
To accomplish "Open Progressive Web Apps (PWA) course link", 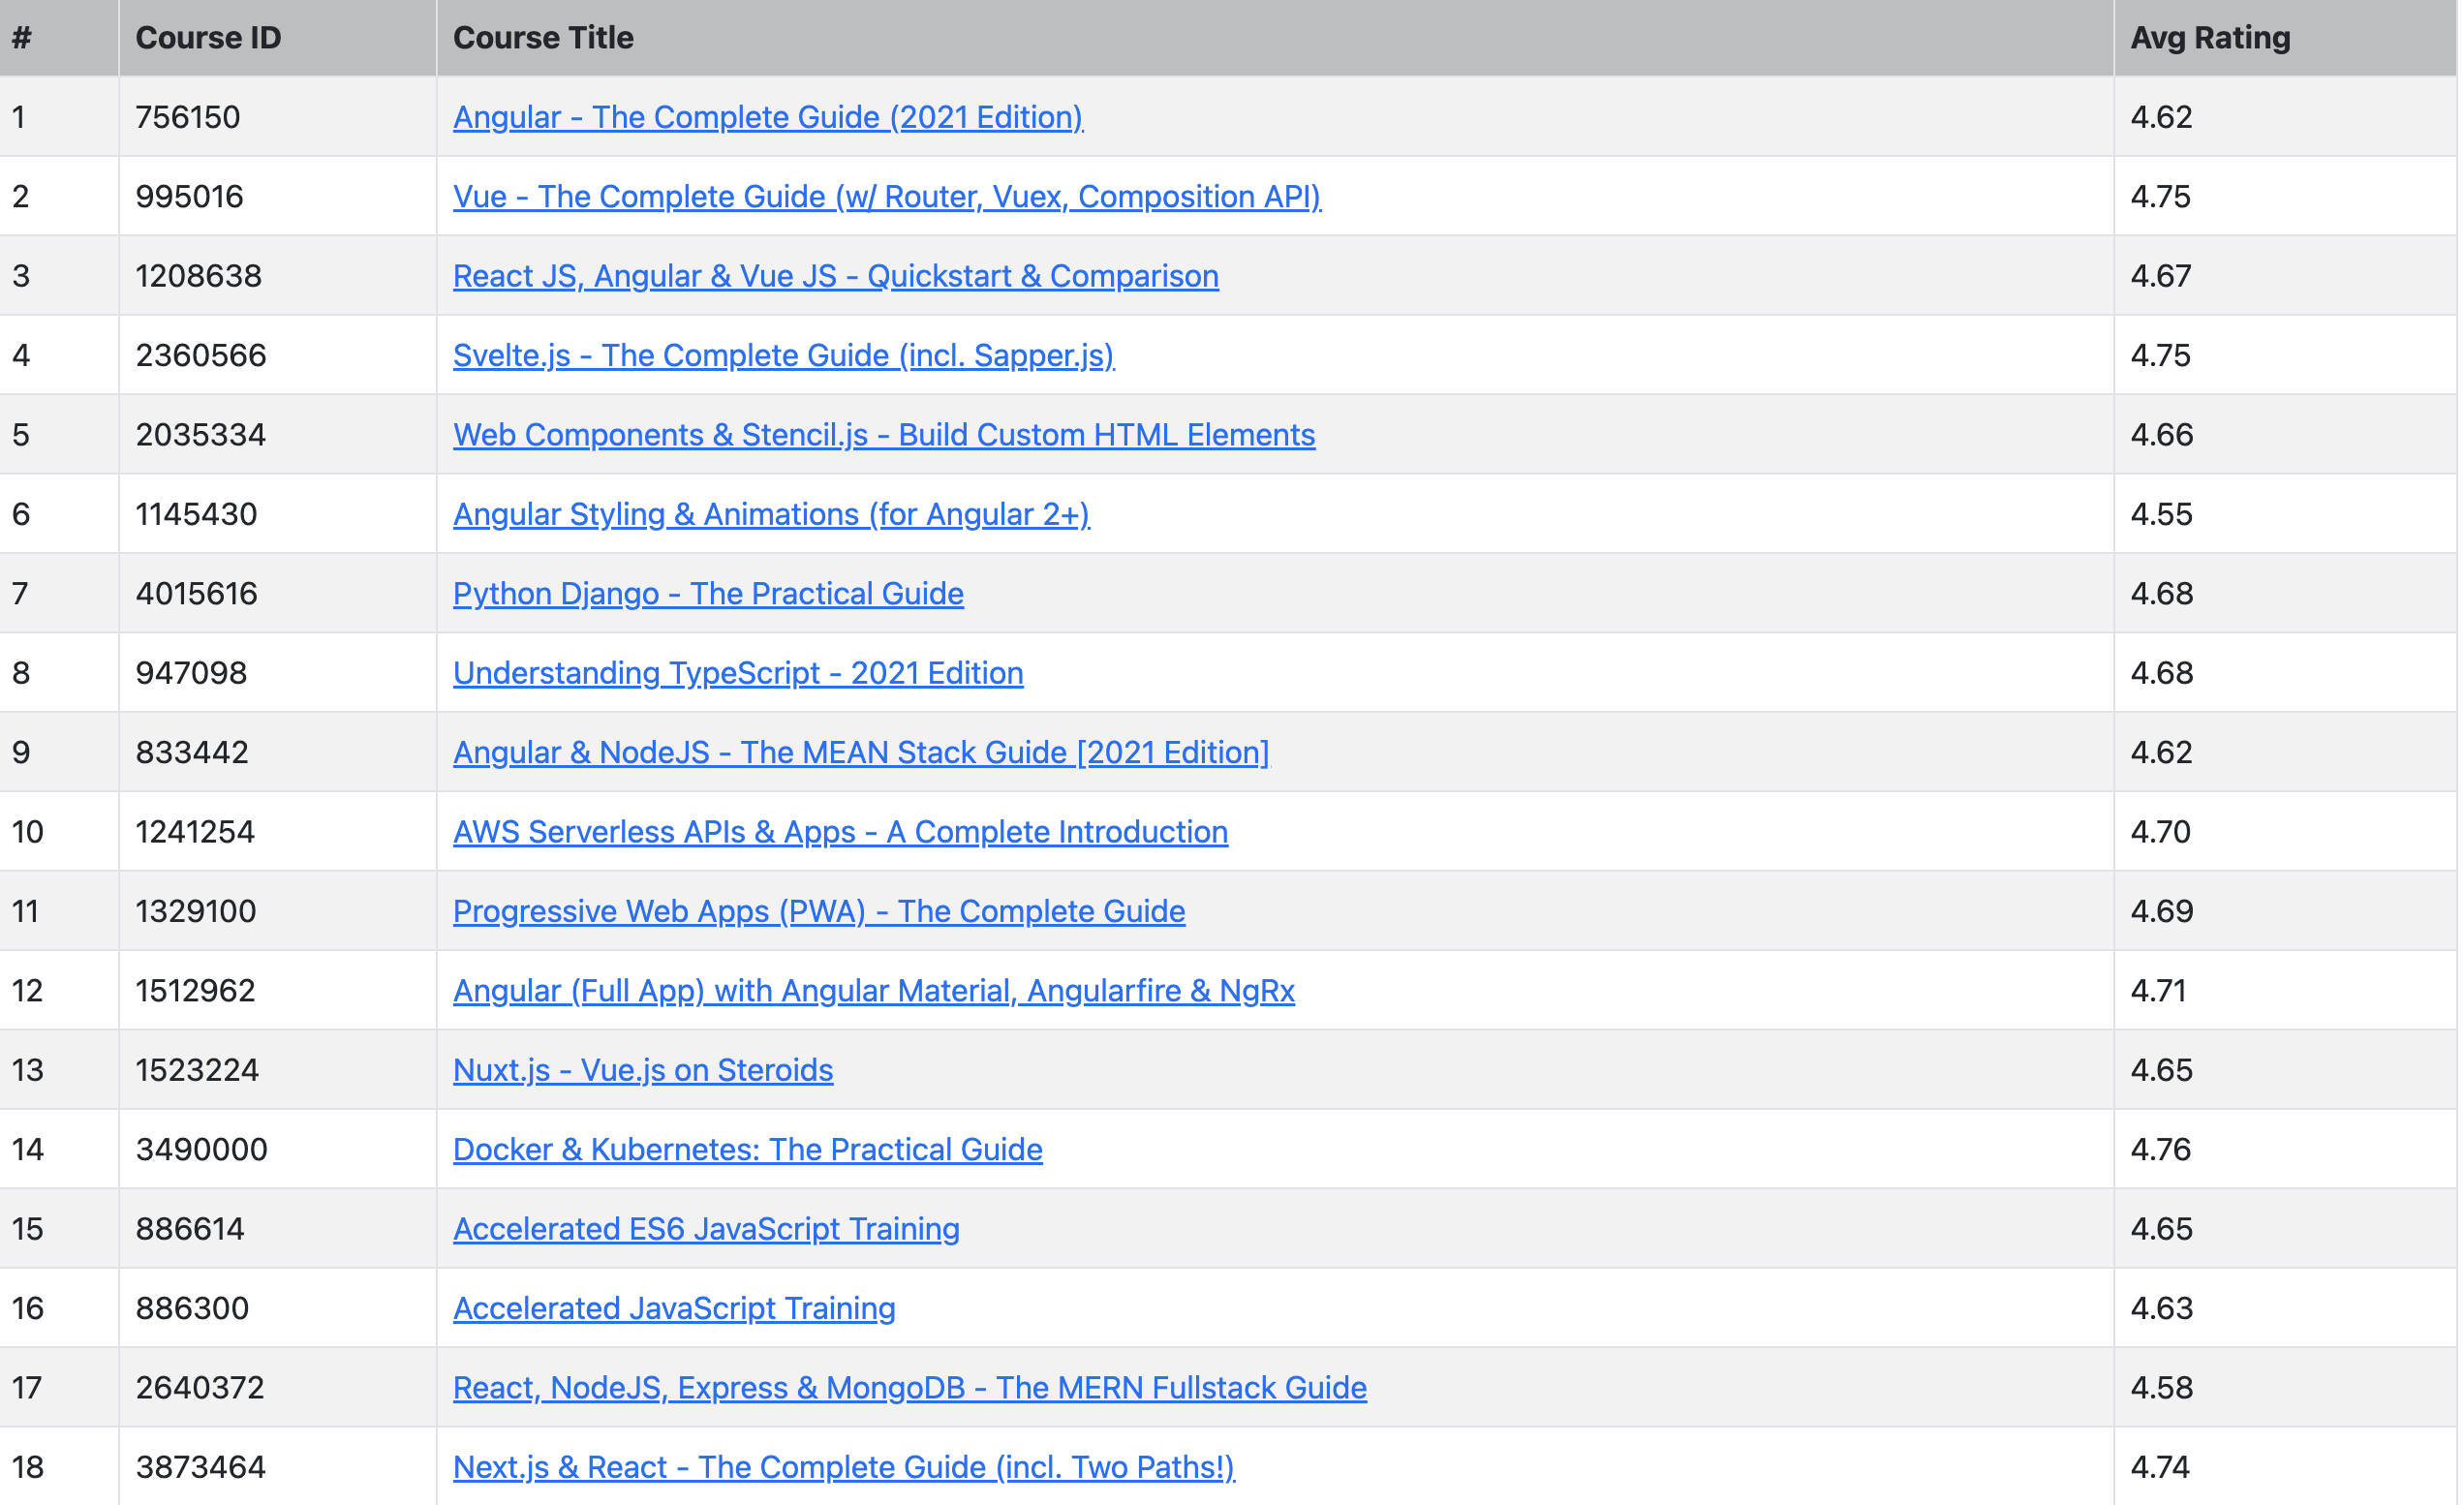I will [x=819, y=911].
